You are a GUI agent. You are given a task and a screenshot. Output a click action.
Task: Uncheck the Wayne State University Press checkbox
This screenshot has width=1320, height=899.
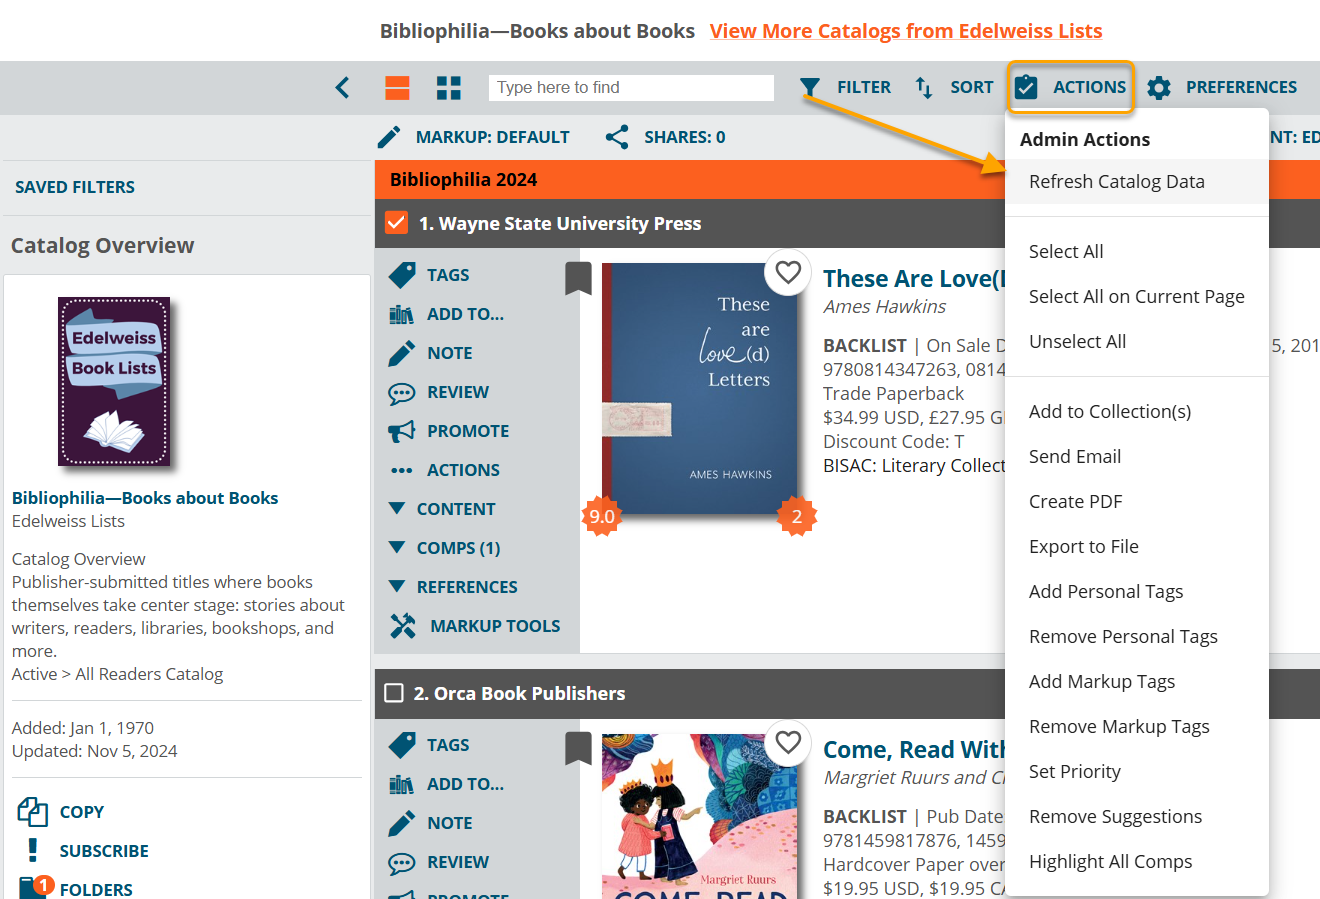[396, 222]
